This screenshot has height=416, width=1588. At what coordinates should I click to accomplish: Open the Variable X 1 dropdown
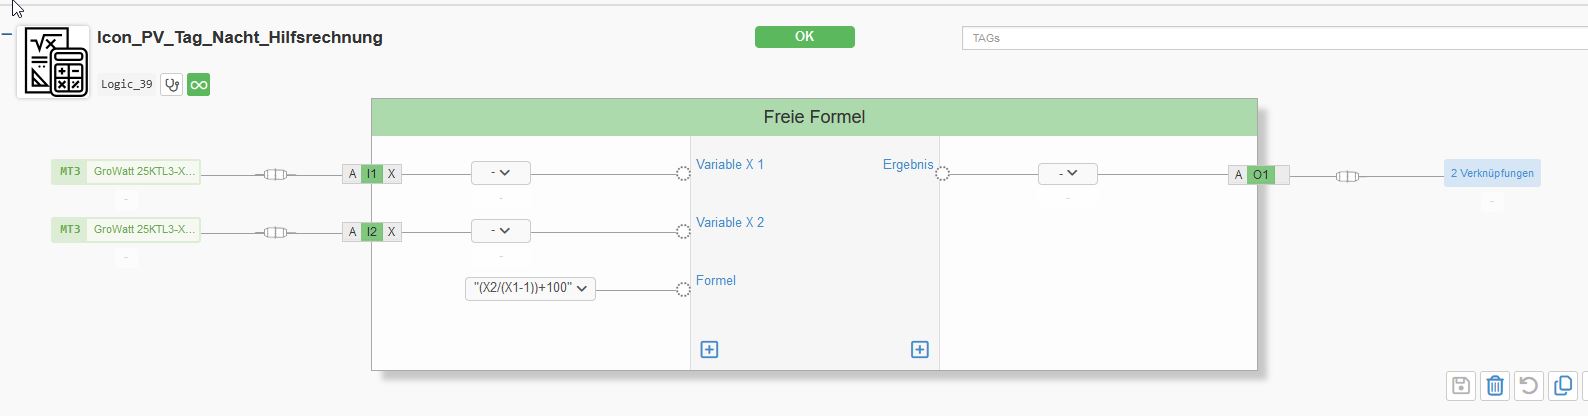[x=501, y=173]
